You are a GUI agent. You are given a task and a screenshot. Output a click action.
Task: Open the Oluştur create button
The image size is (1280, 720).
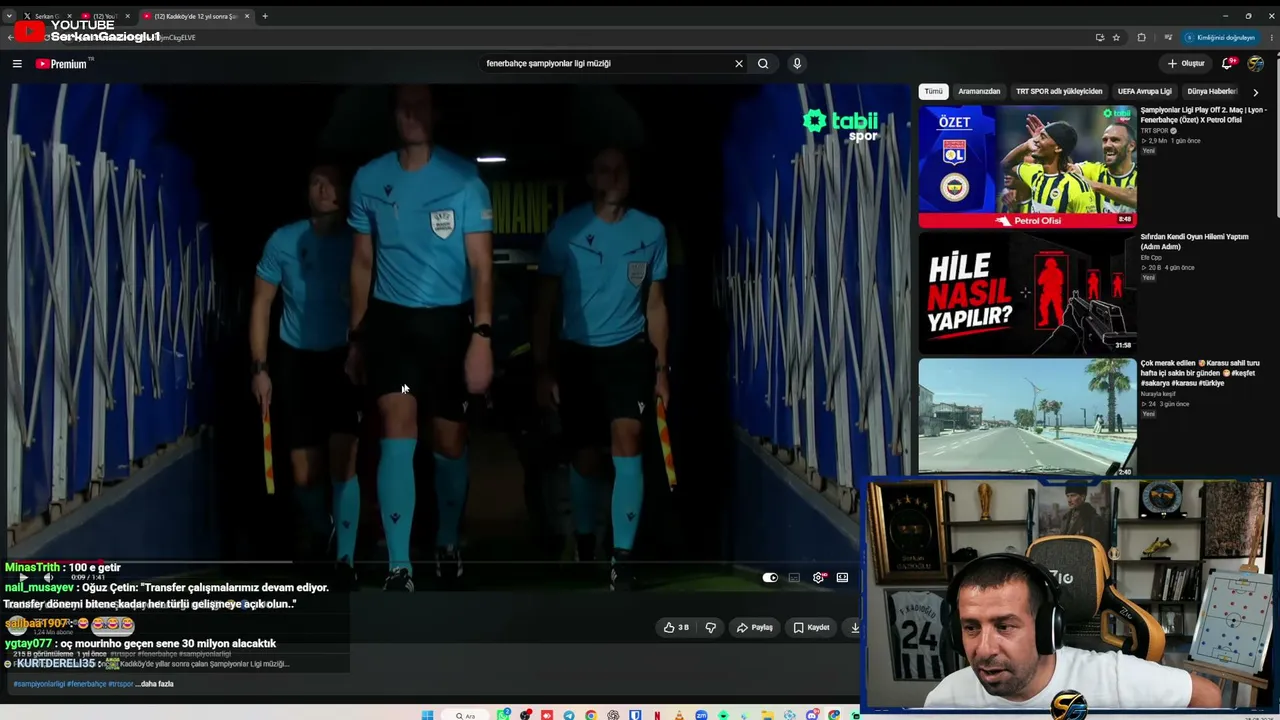pos(1186,64)
